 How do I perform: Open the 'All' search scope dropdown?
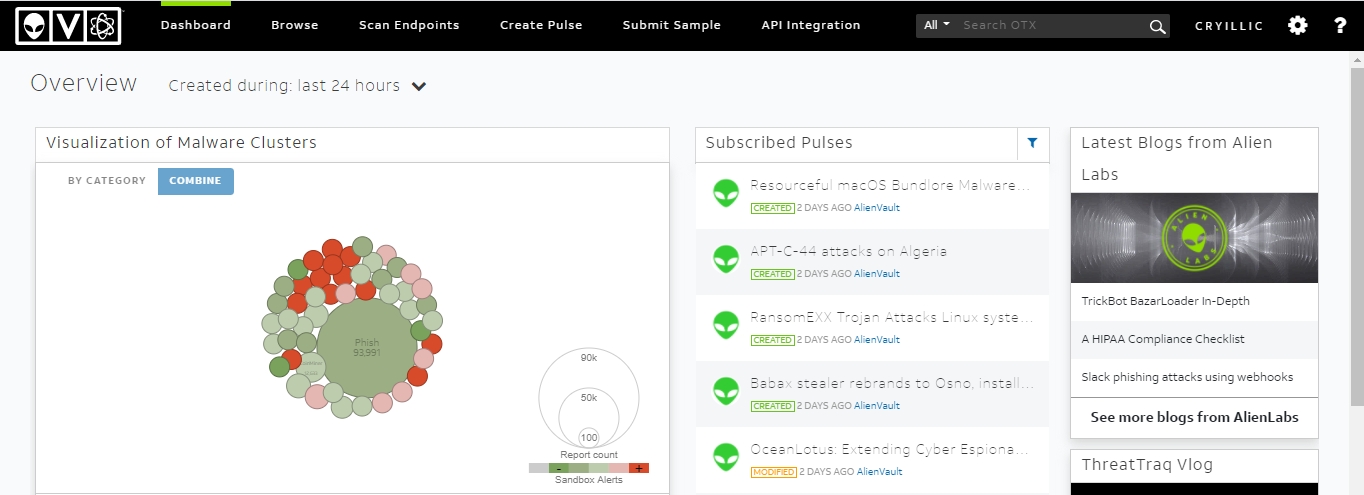[936, 25]
